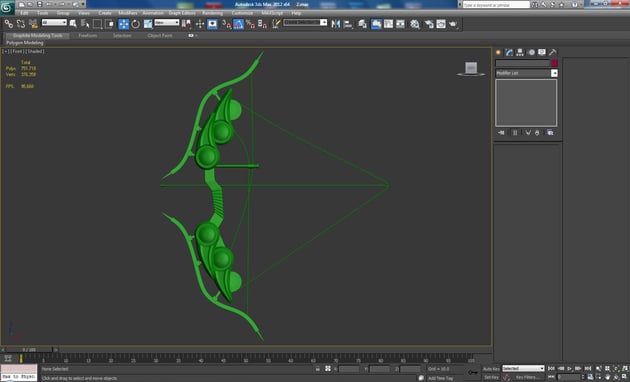The image size is (630, 382).
Task: Open the Select by Name dialog
Action: coord(85,24)
